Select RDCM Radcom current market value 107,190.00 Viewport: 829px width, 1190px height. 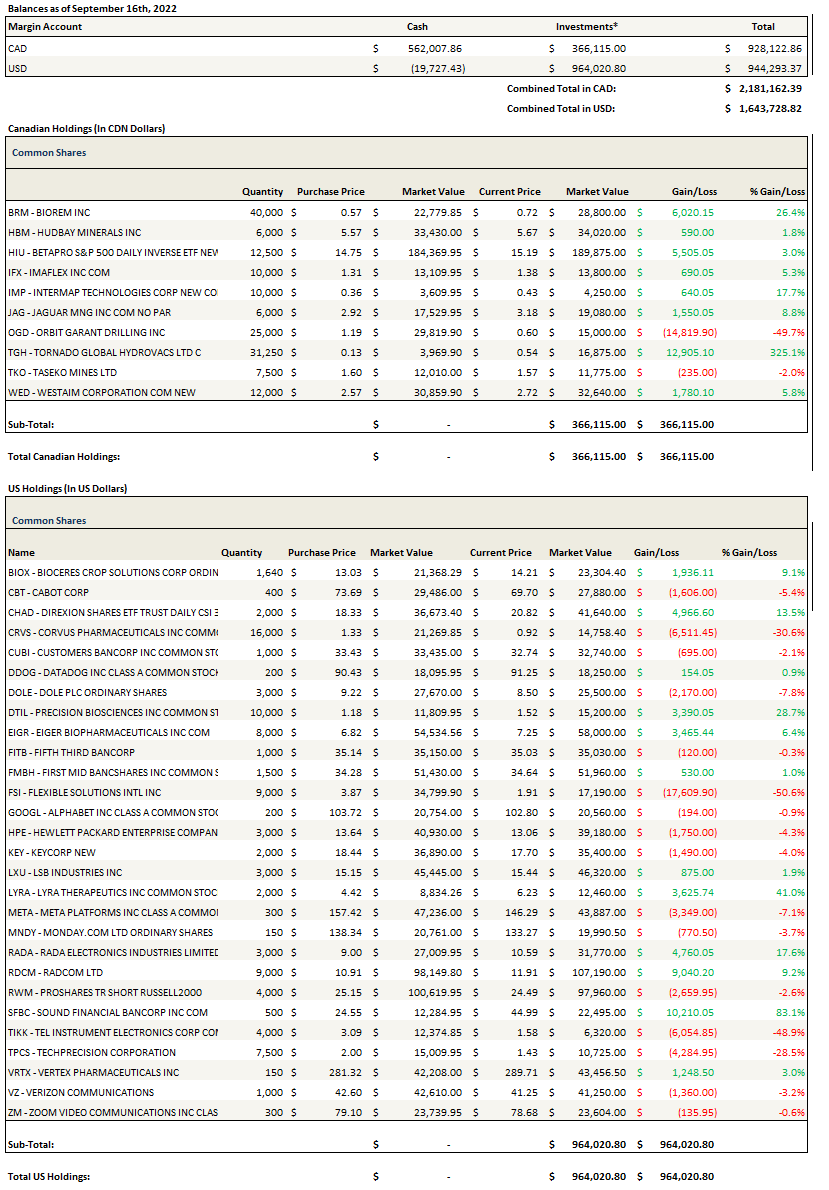pos(596,972)
